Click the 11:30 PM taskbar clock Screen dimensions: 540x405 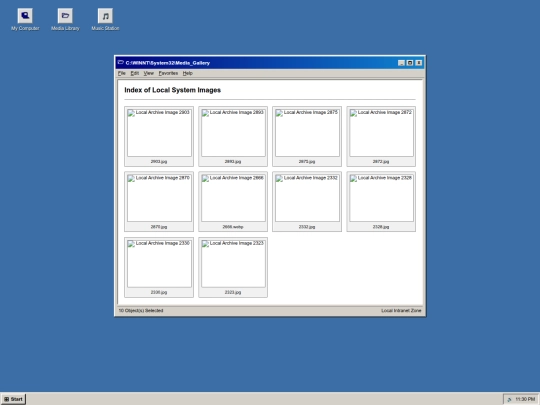[x=525, y=399]
